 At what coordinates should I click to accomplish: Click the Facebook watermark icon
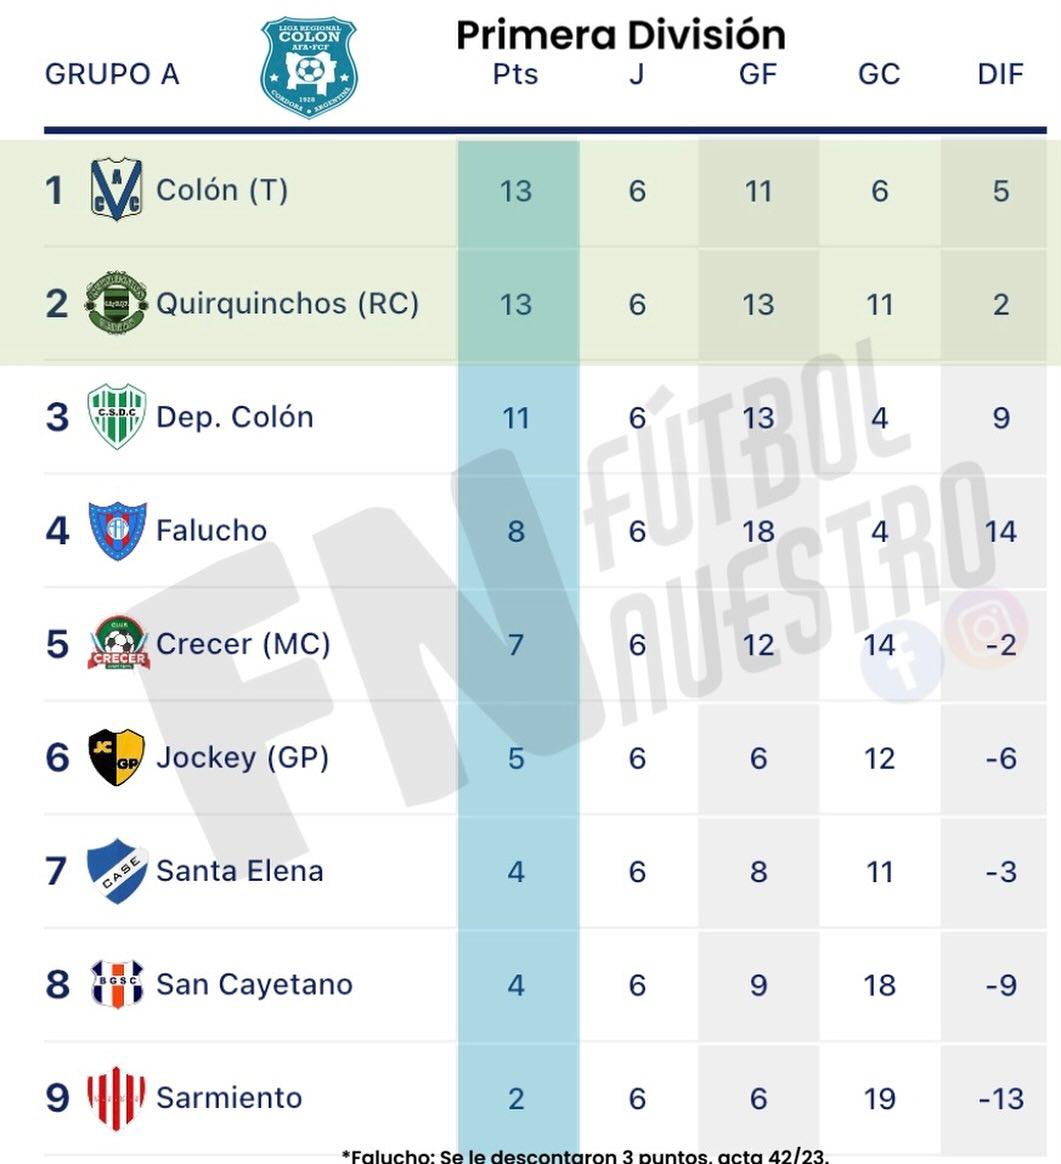(903, 659)
